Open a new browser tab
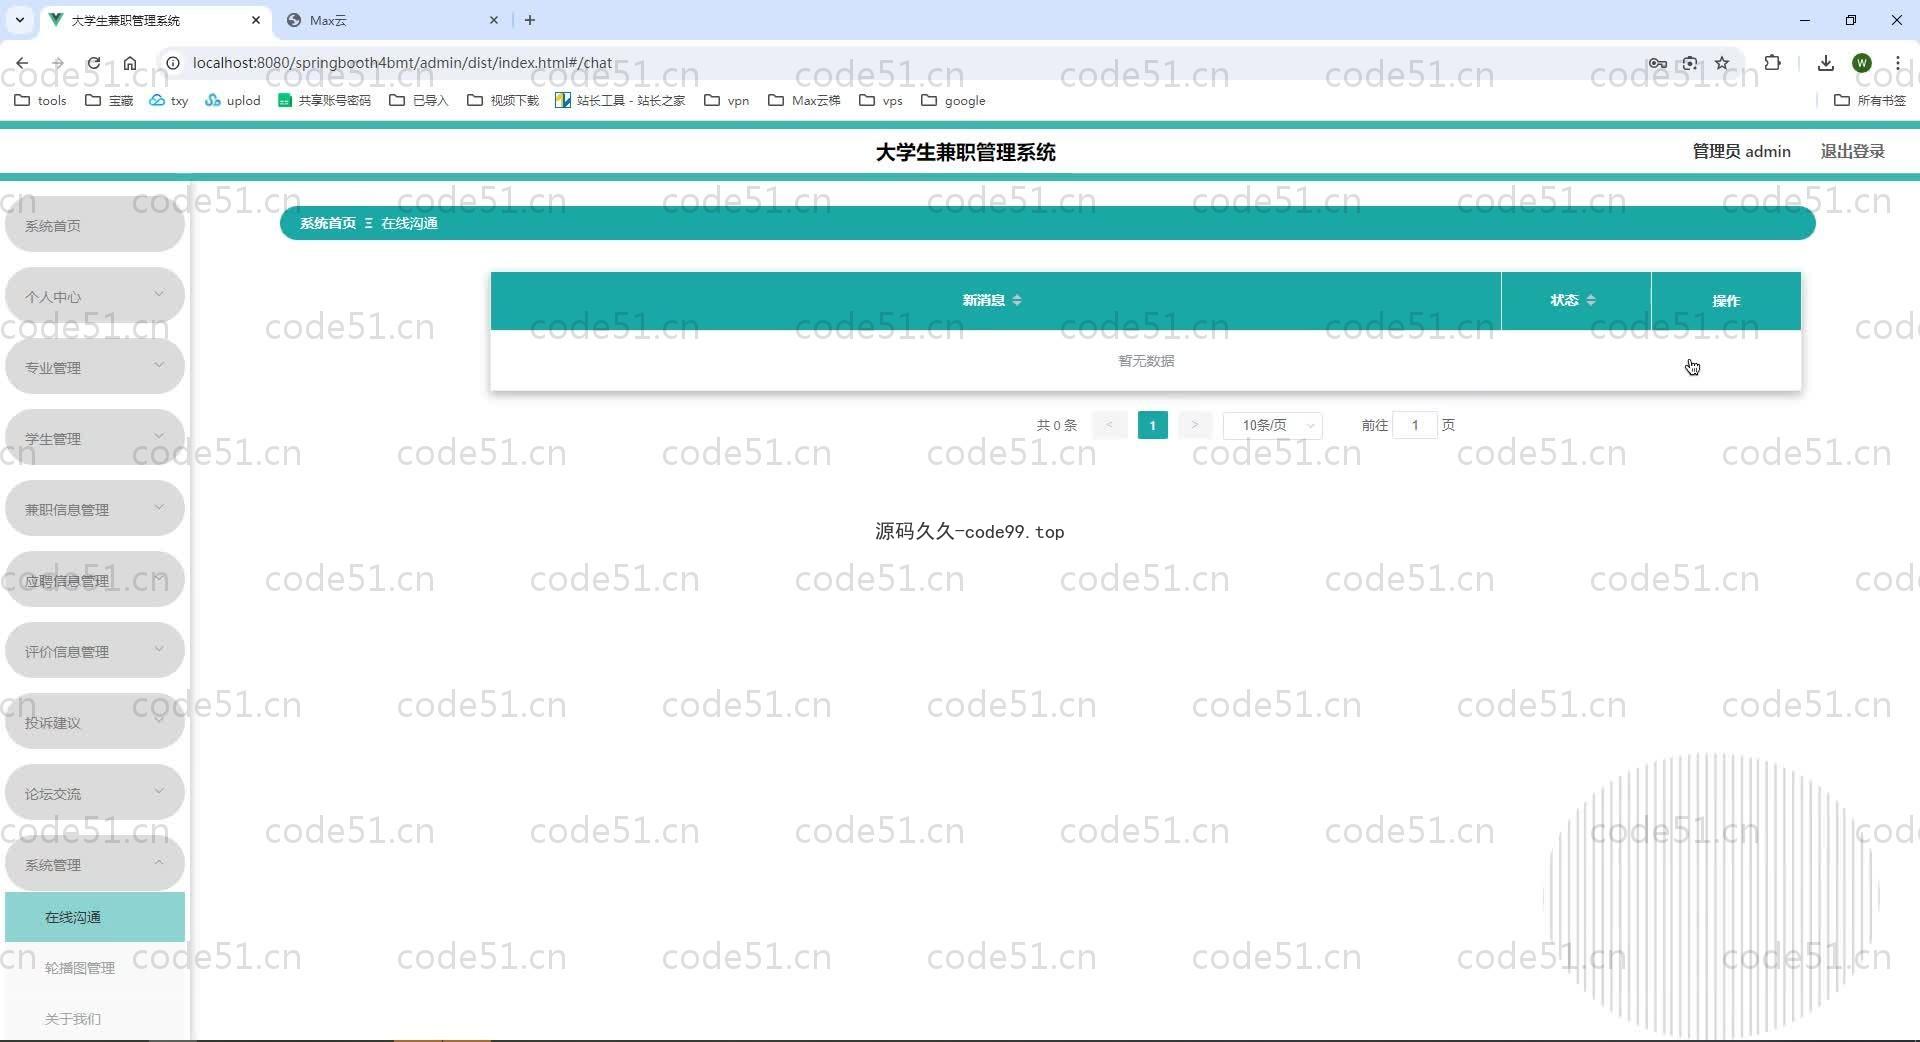Image resolution: width=1920 pixels, height=1042 pixels. coord(530,20)
